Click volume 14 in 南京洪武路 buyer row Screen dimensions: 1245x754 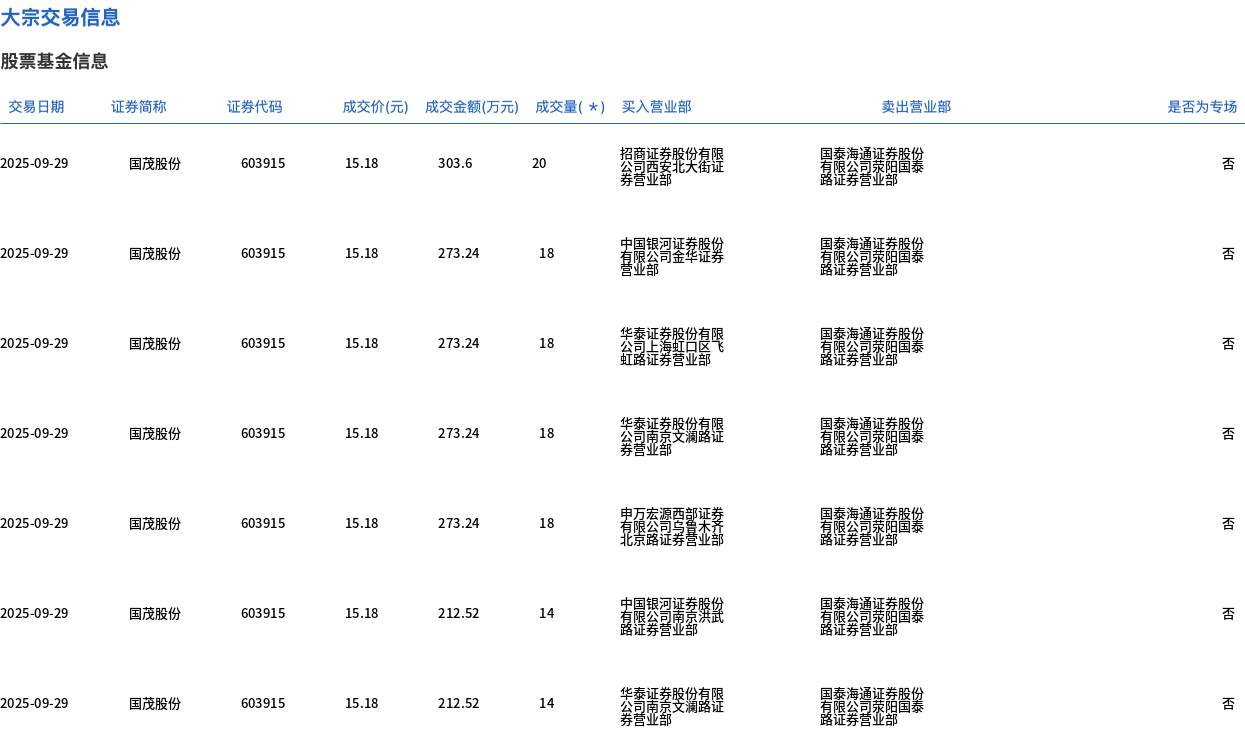tap(546, 613)
